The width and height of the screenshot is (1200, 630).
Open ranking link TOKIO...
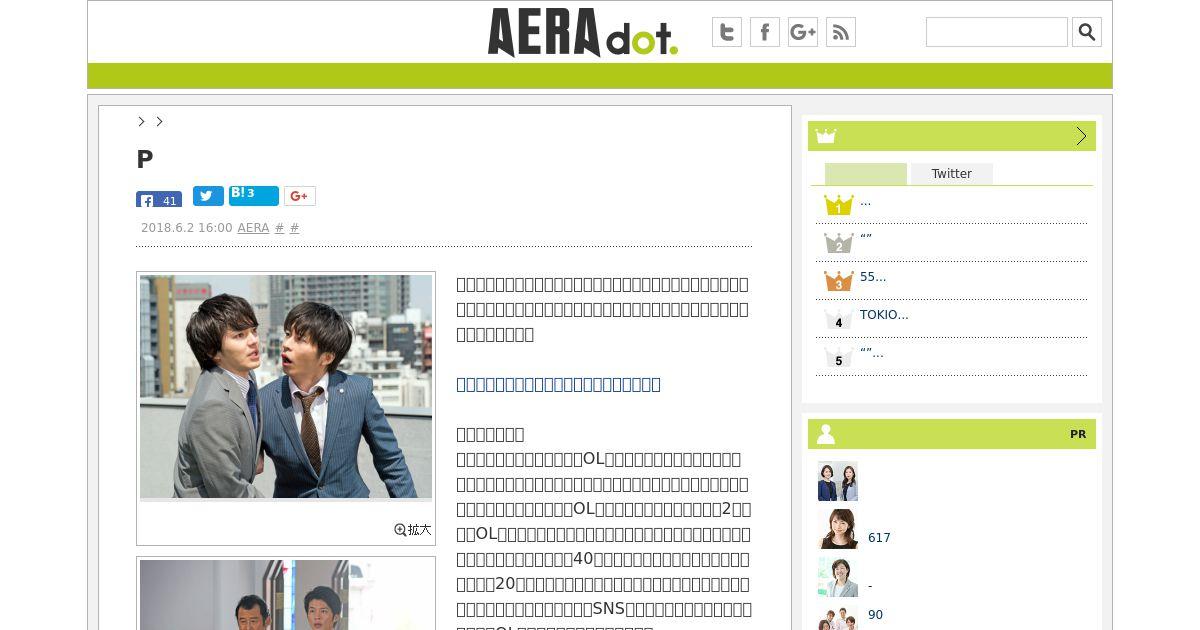[884, 315]
